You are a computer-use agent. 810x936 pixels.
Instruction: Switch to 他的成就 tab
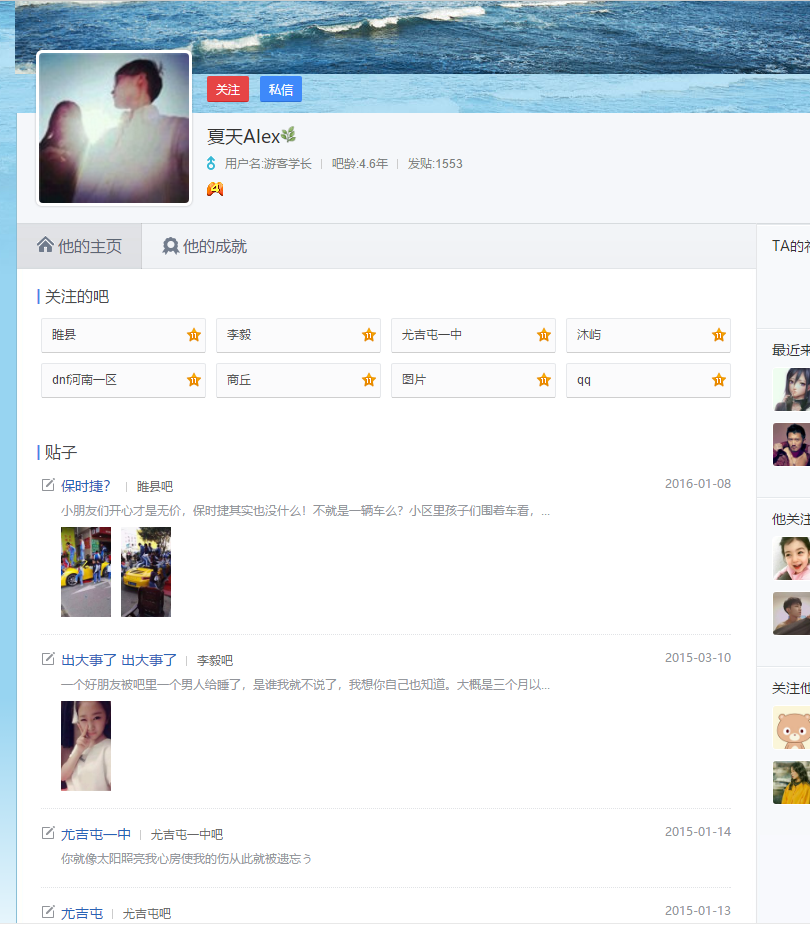pyautogui.click(x=205, y=246)
